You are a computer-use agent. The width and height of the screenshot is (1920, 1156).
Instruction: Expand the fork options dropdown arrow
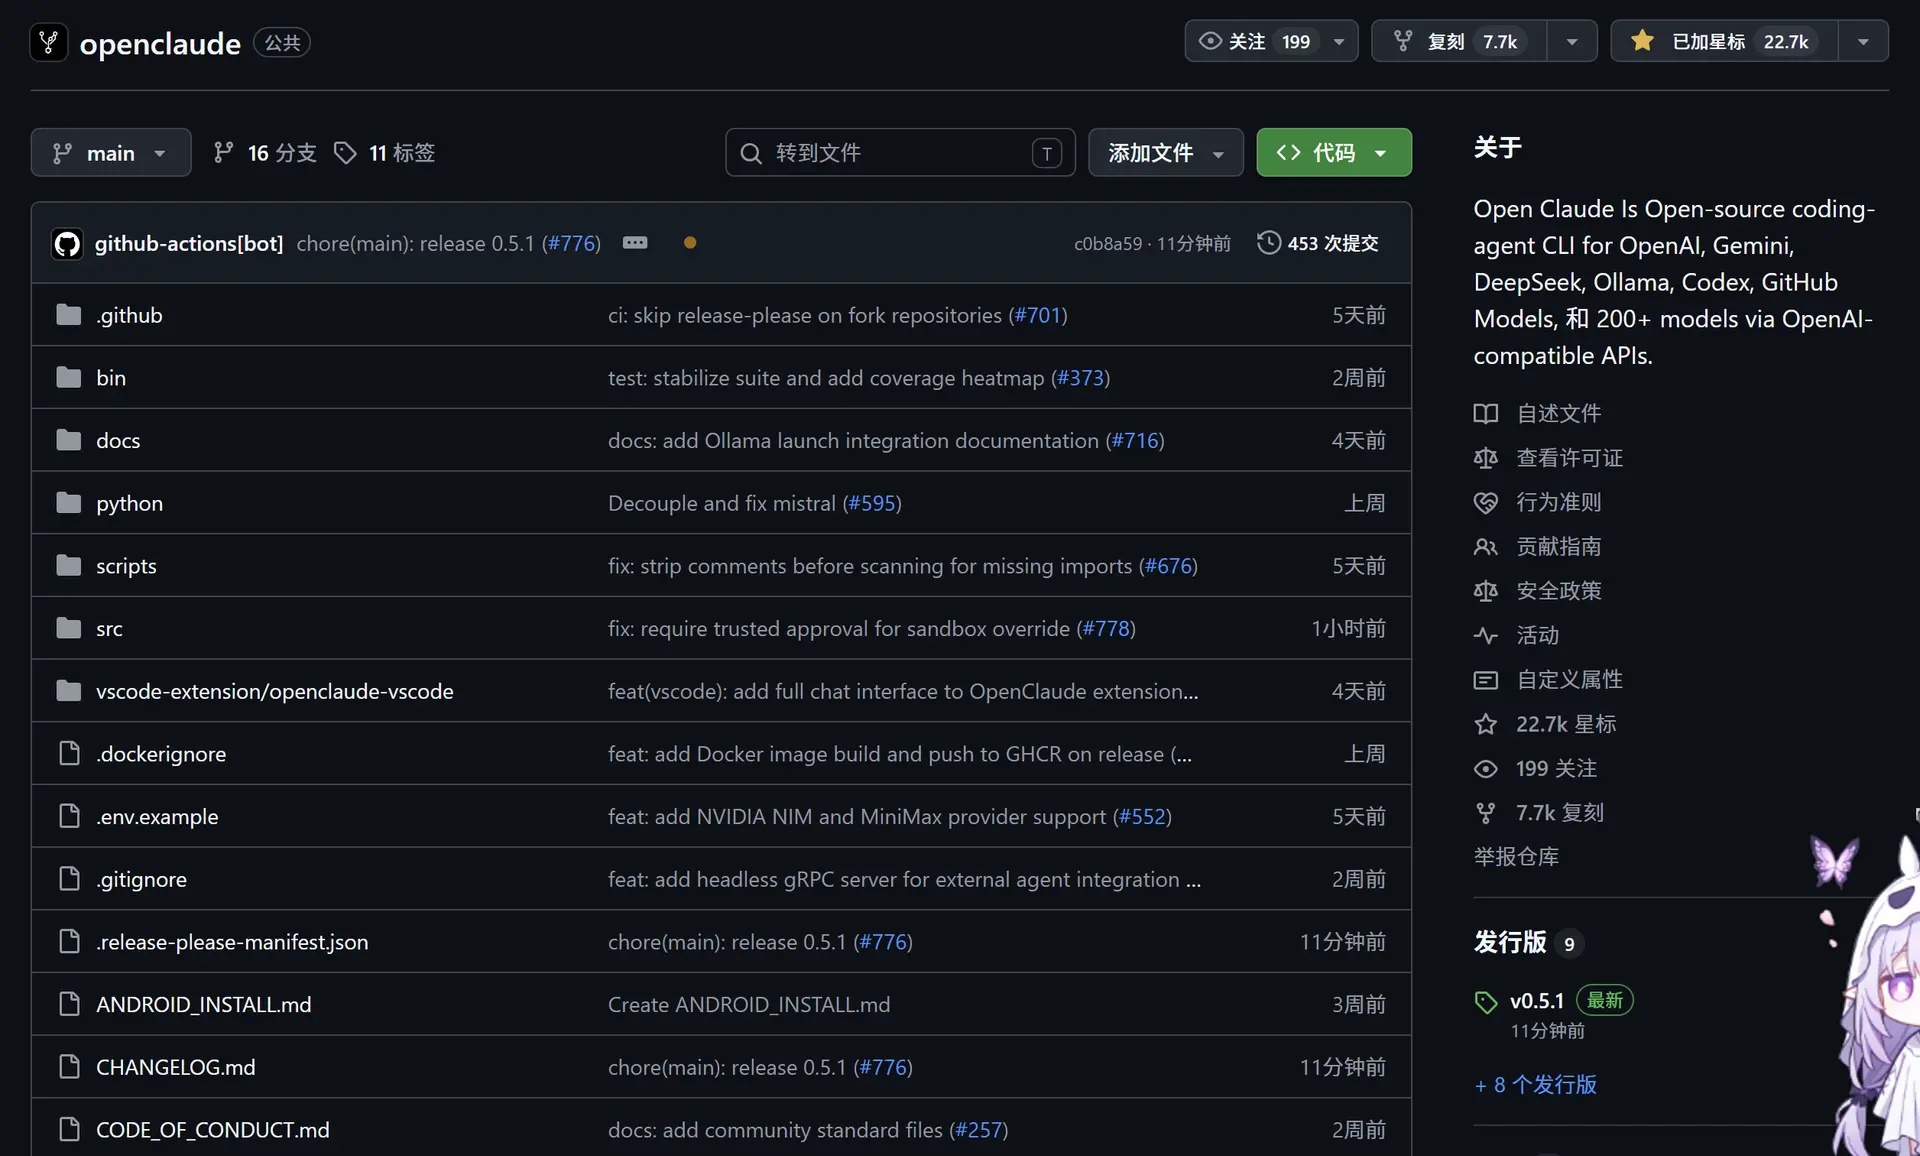point(1572,41)
